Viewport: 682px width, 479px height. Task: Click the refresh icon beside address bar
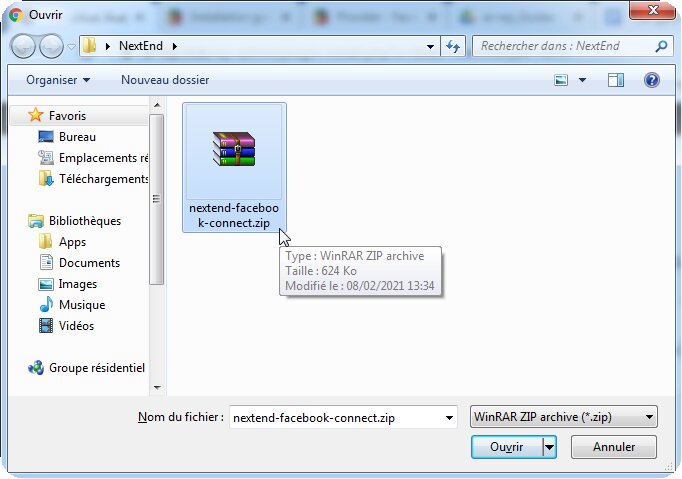(454, 46)
